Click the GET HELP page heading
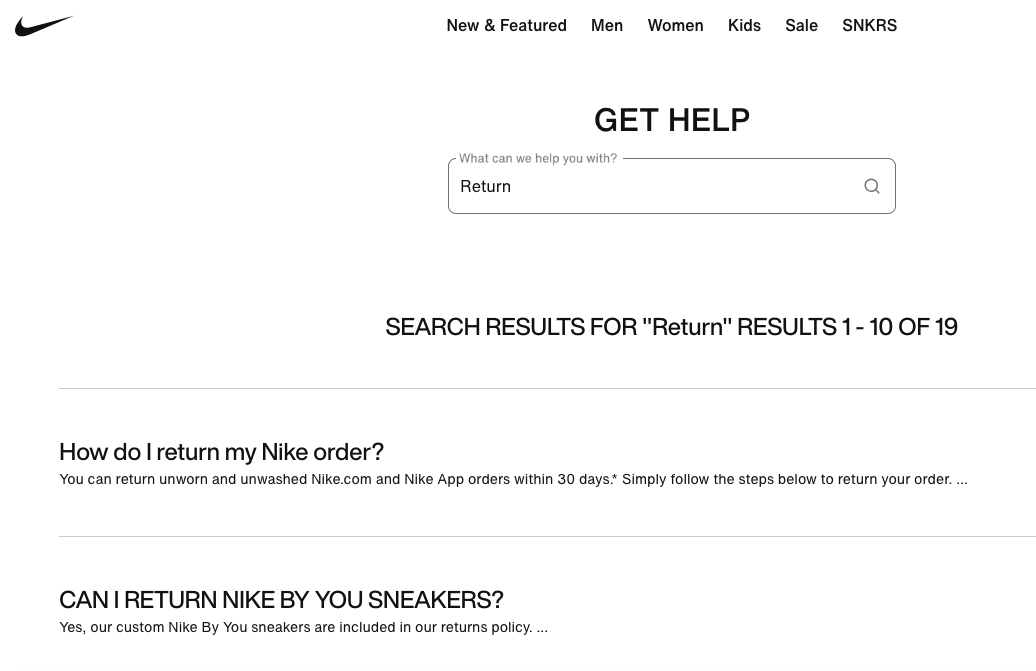 click(672, 120)
